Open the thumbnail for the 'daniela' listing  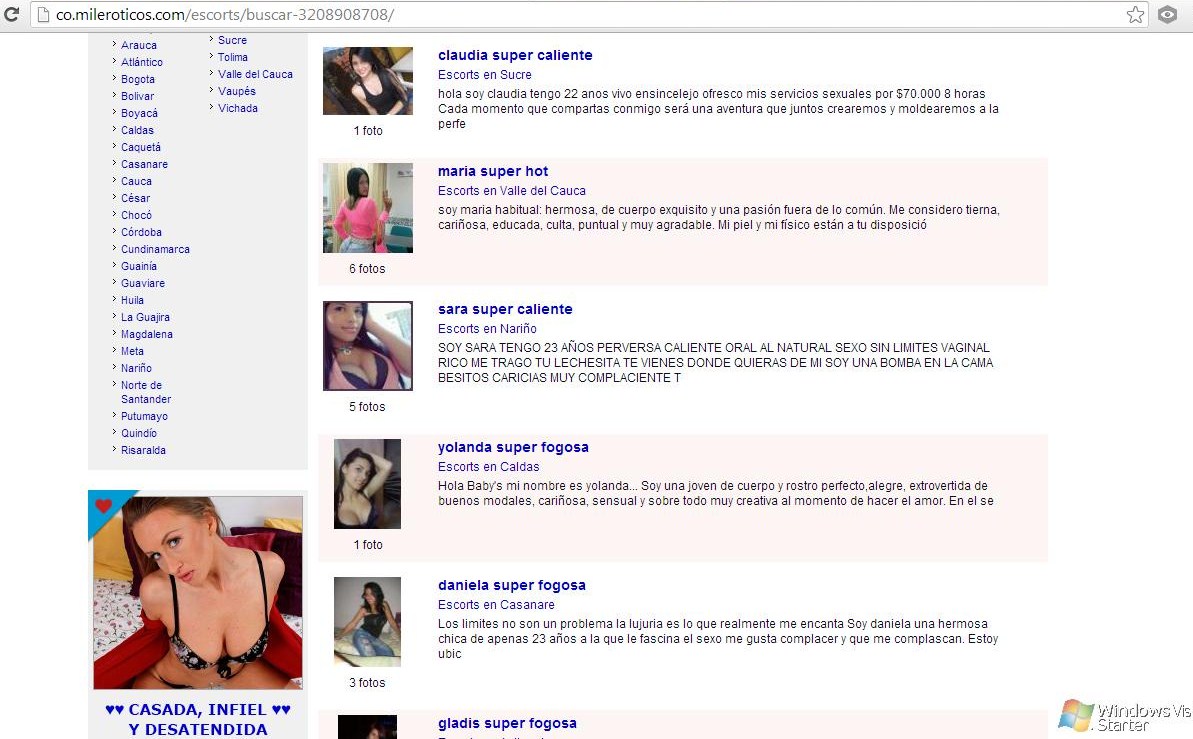[x=367, y=621]
